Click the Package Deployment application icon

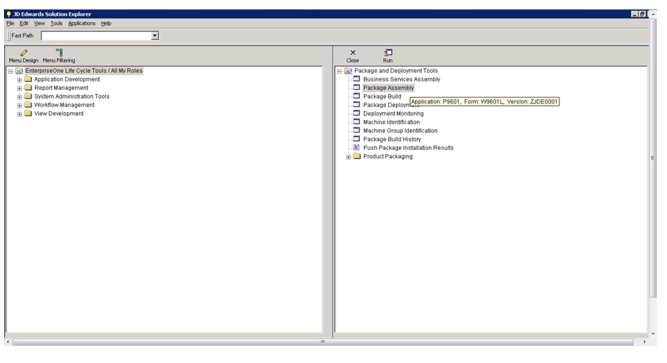click(x=357, y=105)
